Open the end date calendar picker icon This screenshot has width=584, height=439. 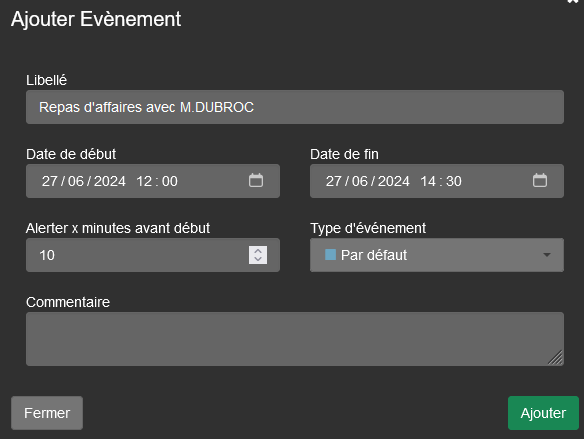pyautogui.click(x=540, y=181)
